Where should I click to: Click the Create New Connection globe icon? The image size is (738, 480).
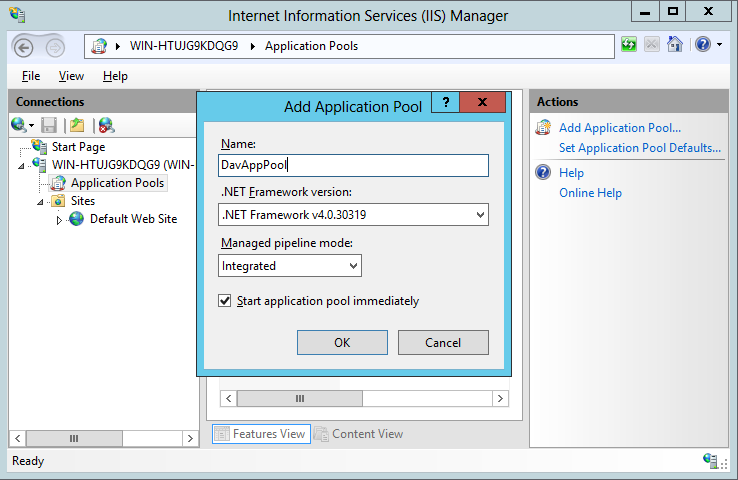pyautogui.click(x=19, y=125)
